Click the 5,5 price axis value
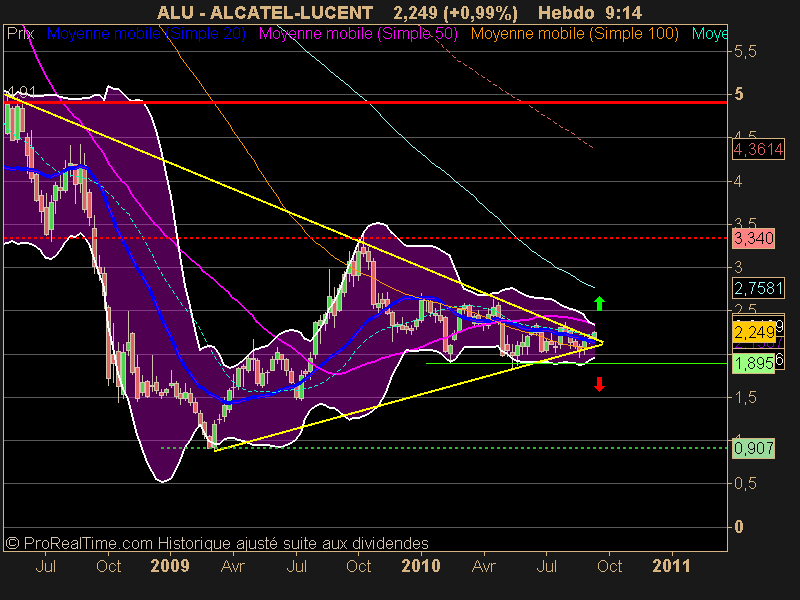 745,52
